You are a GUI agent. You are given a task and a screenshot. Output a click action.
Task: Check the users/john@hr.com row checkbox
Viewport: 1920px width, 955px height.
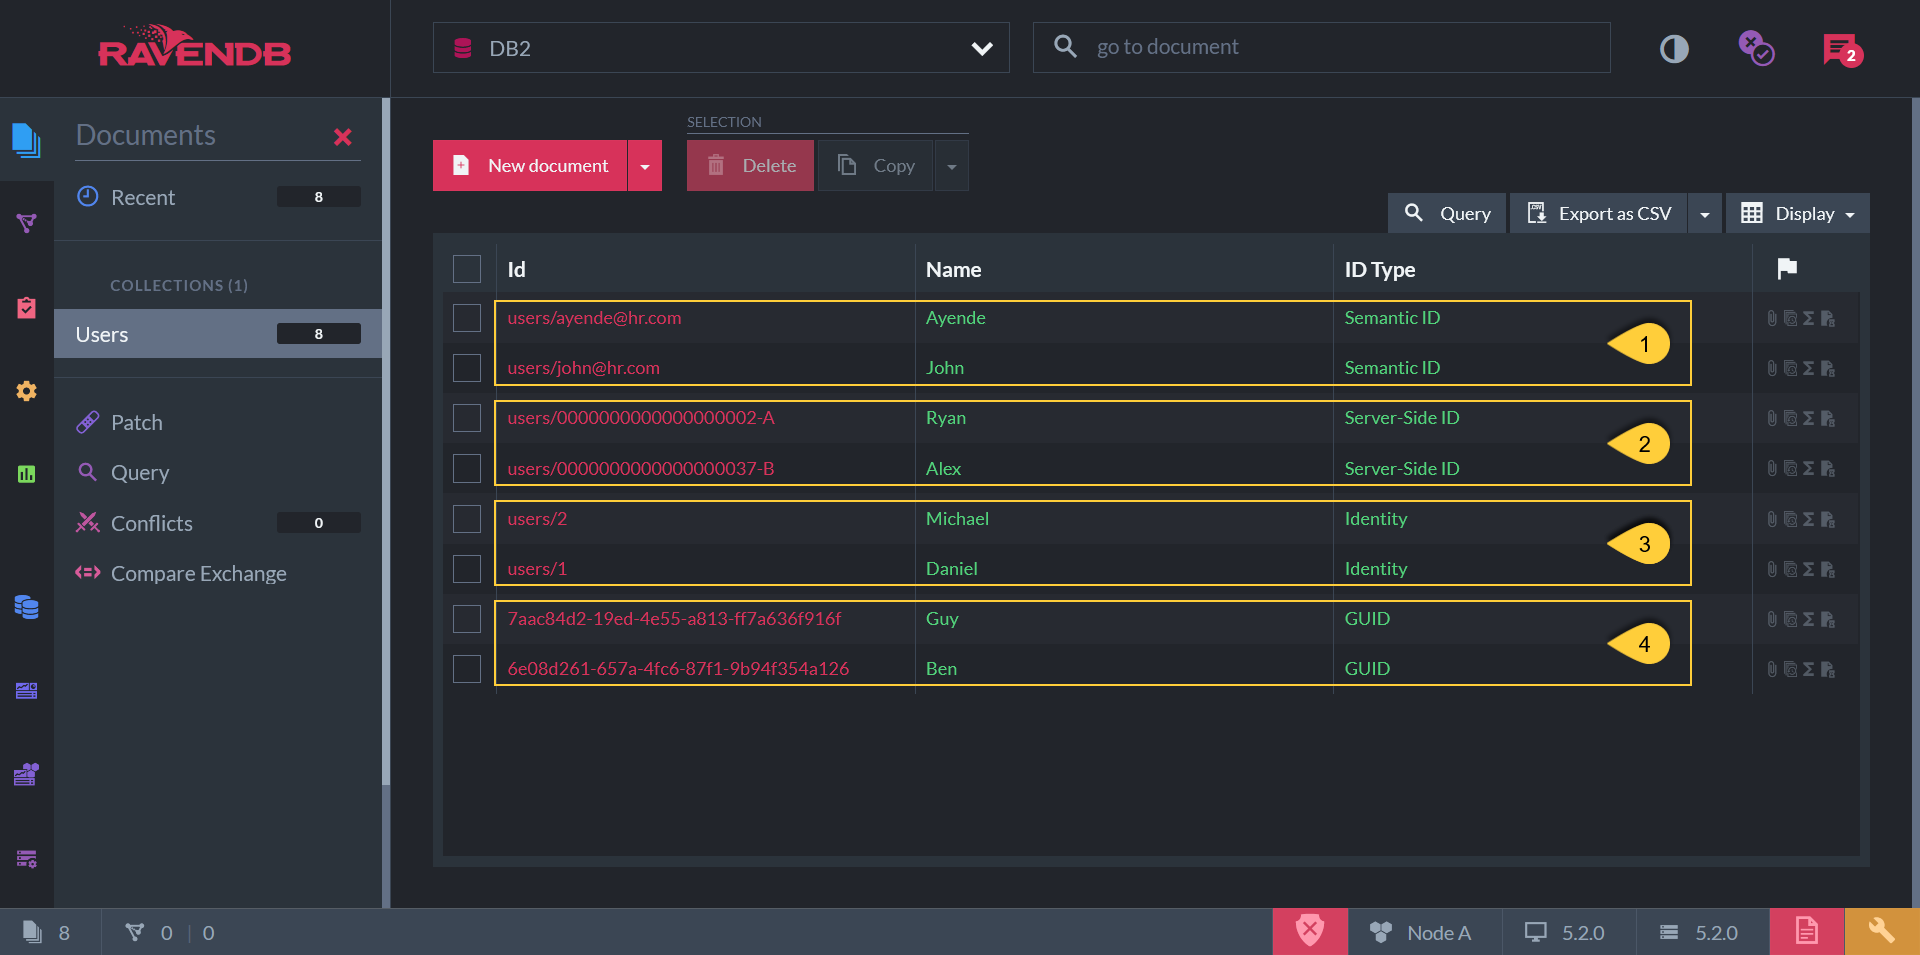coord(467,368)
